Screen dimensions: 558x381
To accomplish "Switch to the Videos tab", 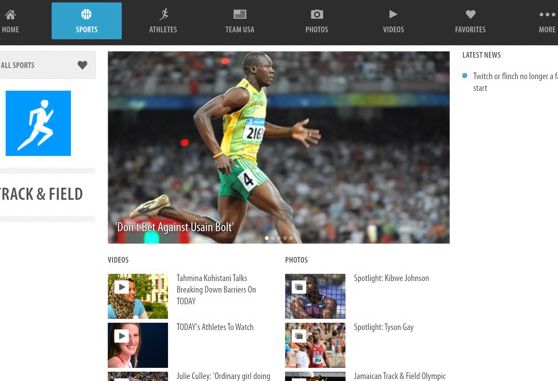I will (x=393, y=21).
